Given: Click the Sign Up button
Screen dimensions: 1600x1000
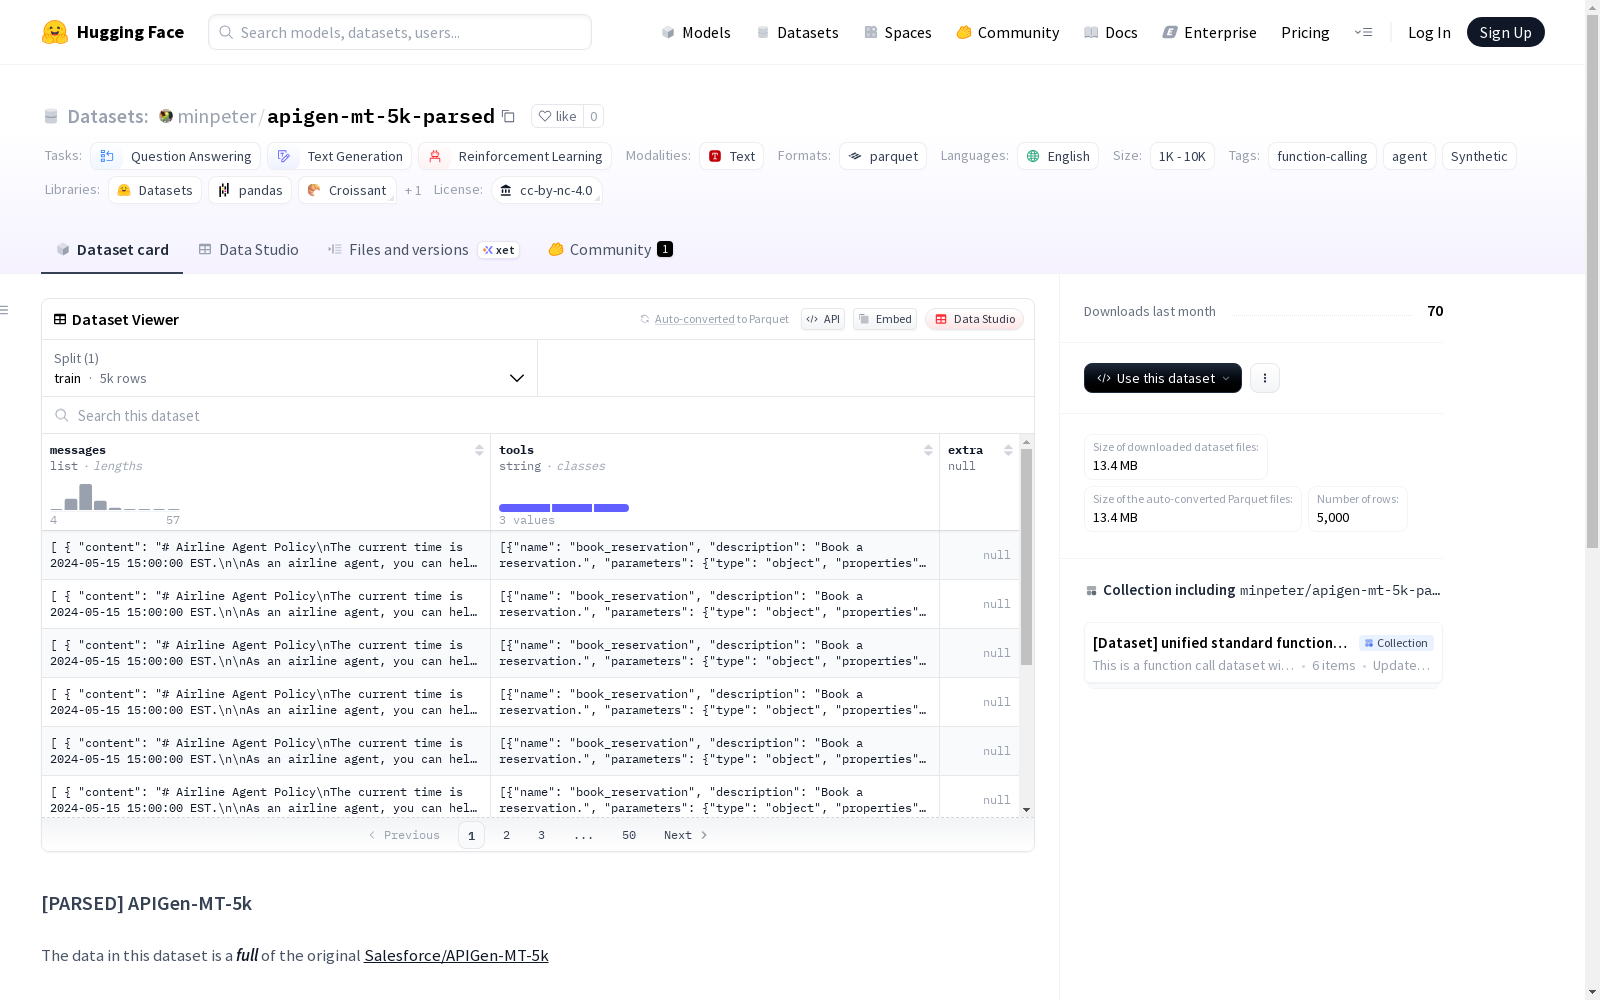Looking at the screenshot, I should coord(1505,32).
